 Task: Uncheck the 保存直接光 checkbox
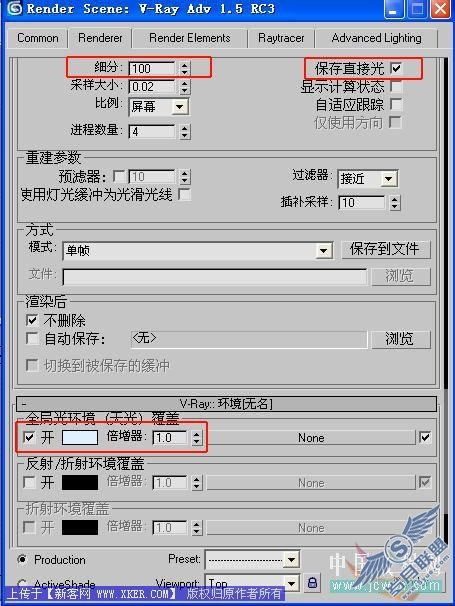pos(396,68)
